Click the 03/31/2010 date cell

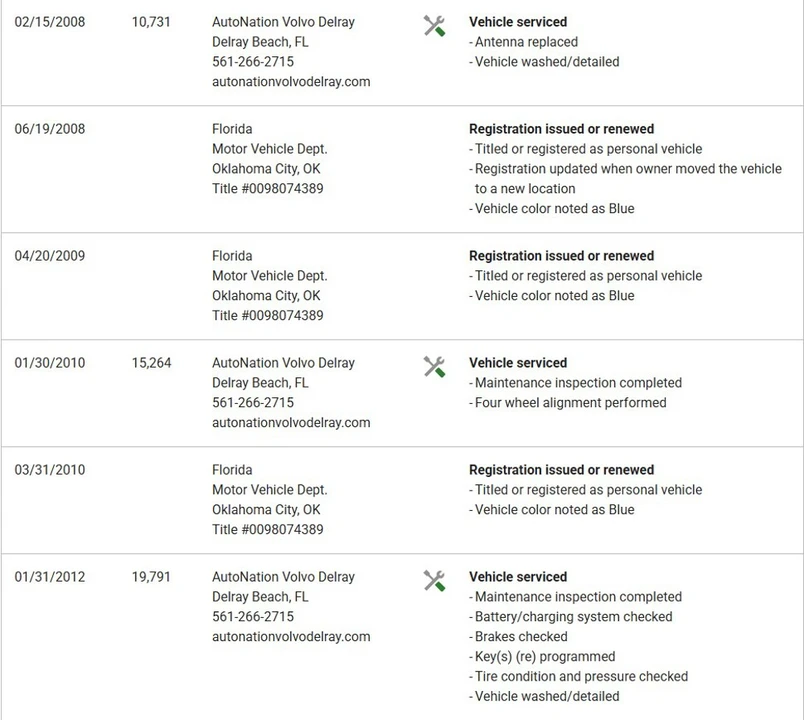(x=50, y=470)
